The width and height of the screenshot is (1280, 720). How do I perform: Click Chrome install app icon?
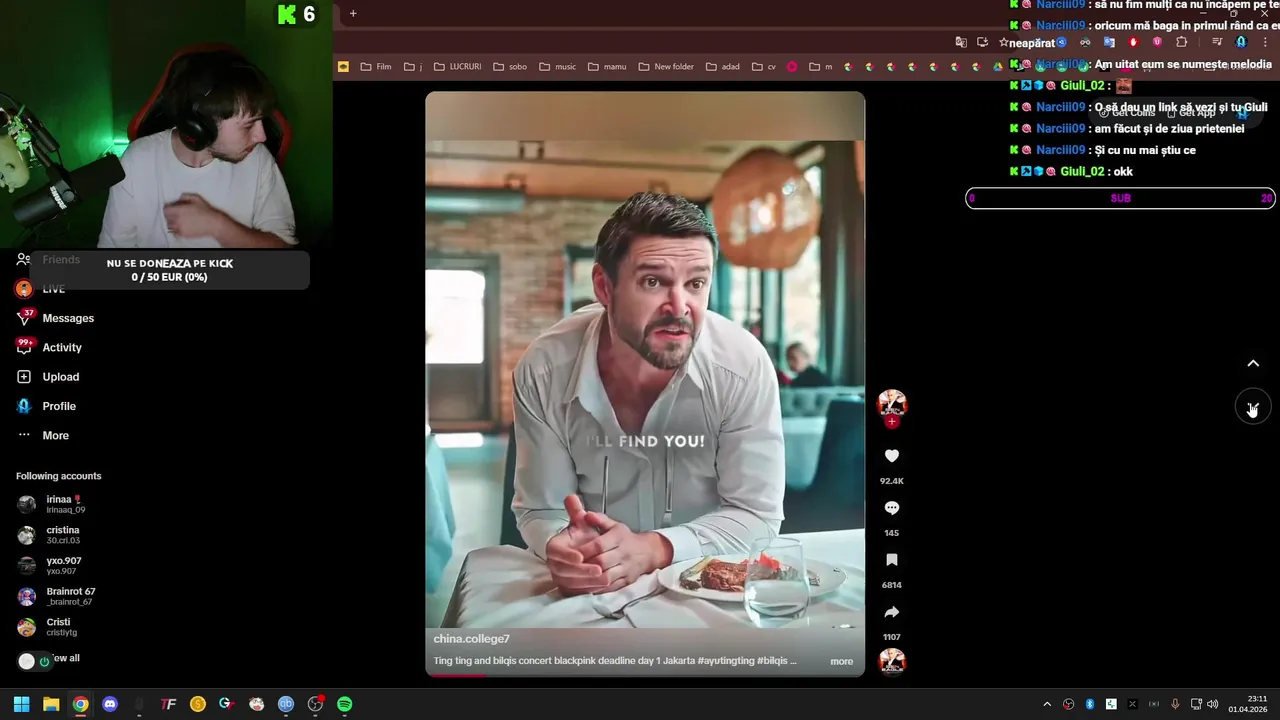click(x=982, y=42)
